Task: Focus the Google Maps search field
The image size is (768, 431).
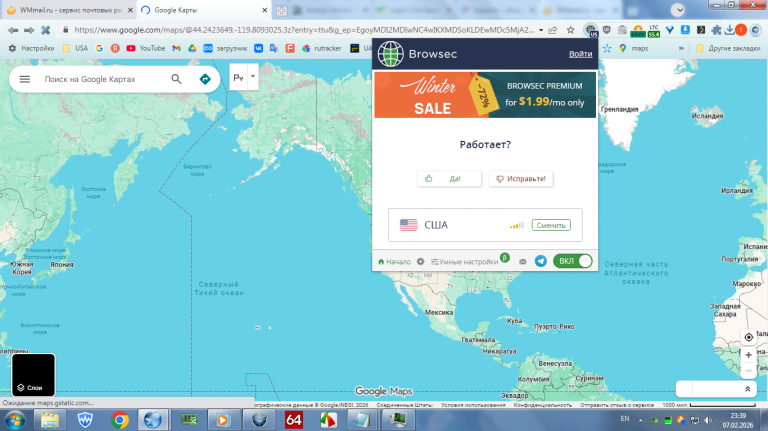Action: pyautogui.click(x=90, y=79)
